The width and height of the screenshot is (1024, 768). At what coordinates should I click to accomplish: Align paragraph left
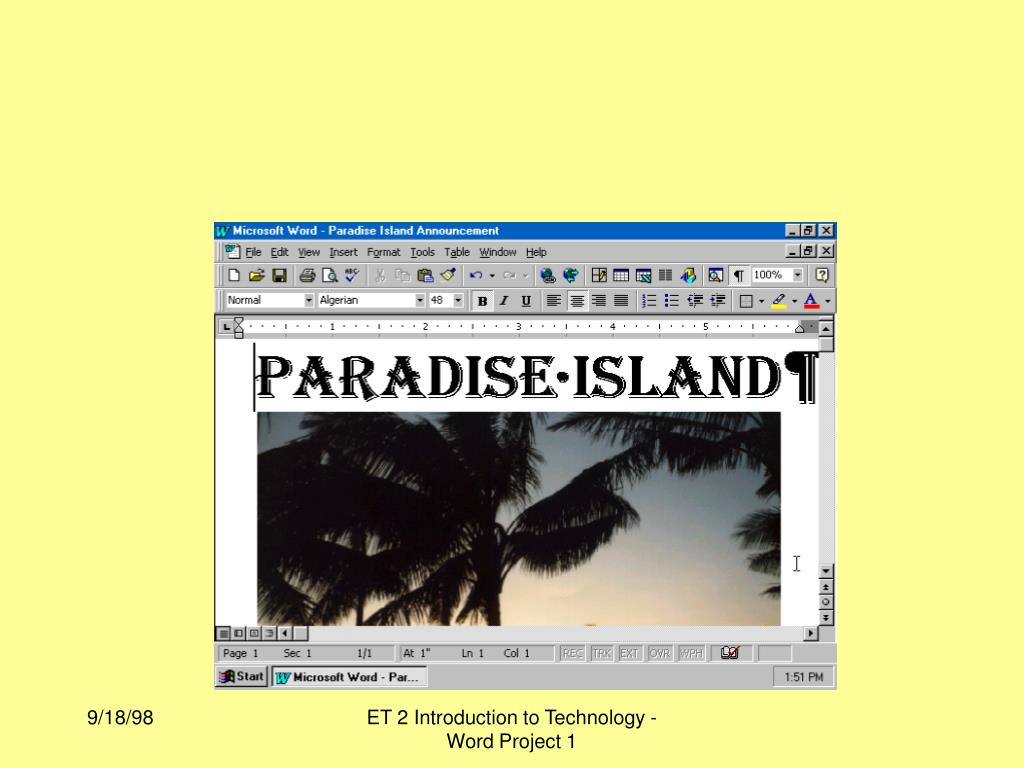pos(553,300)
